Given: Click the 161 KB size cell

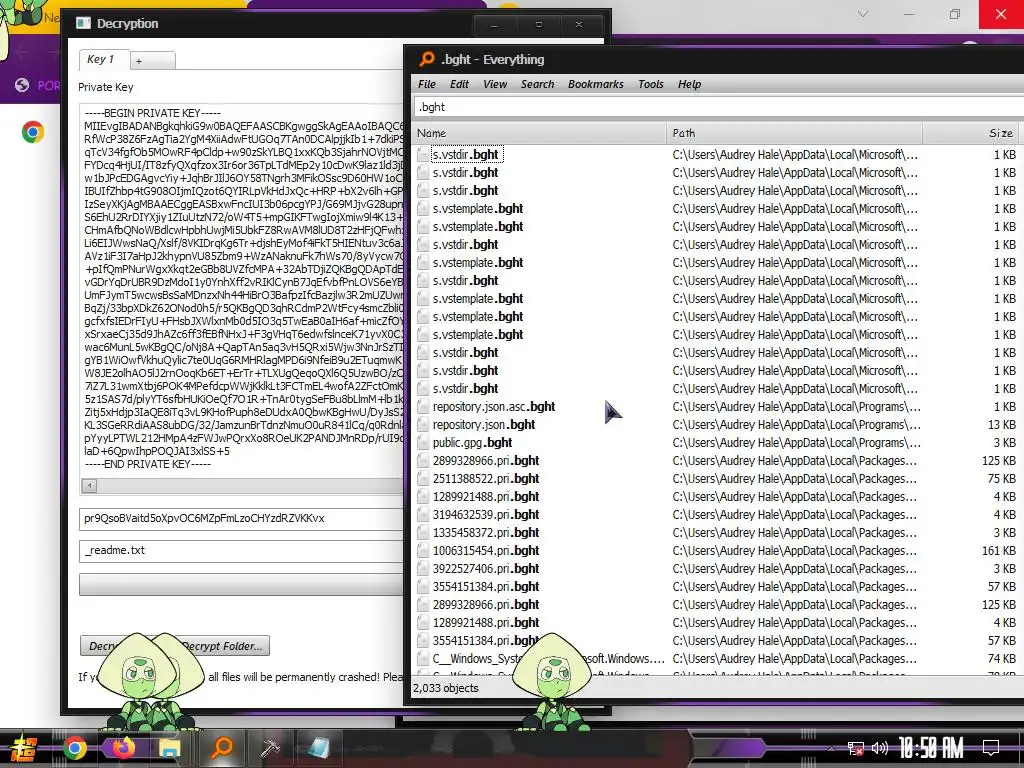Looking at the screenshot, I should pyautogui.click(x=999, y=551).
